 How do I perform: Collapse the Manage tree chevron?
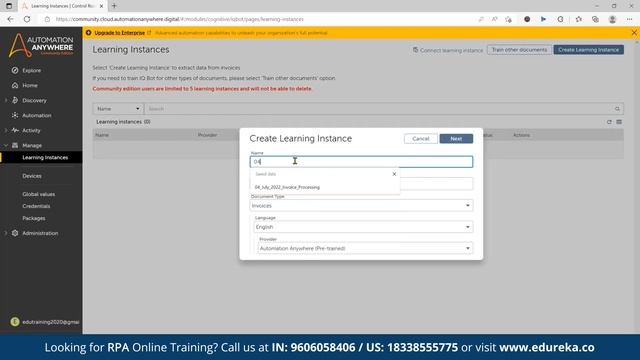tap(6, 145)
